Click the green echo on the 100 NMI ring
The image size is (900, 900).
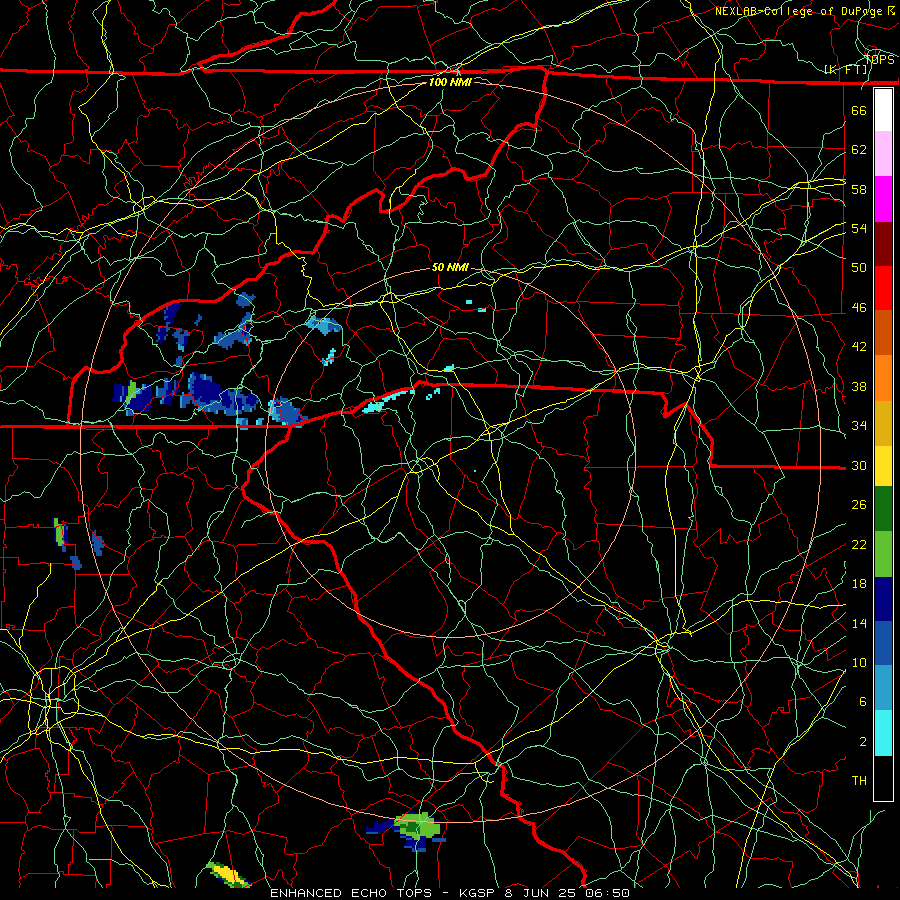click(417, 826)
